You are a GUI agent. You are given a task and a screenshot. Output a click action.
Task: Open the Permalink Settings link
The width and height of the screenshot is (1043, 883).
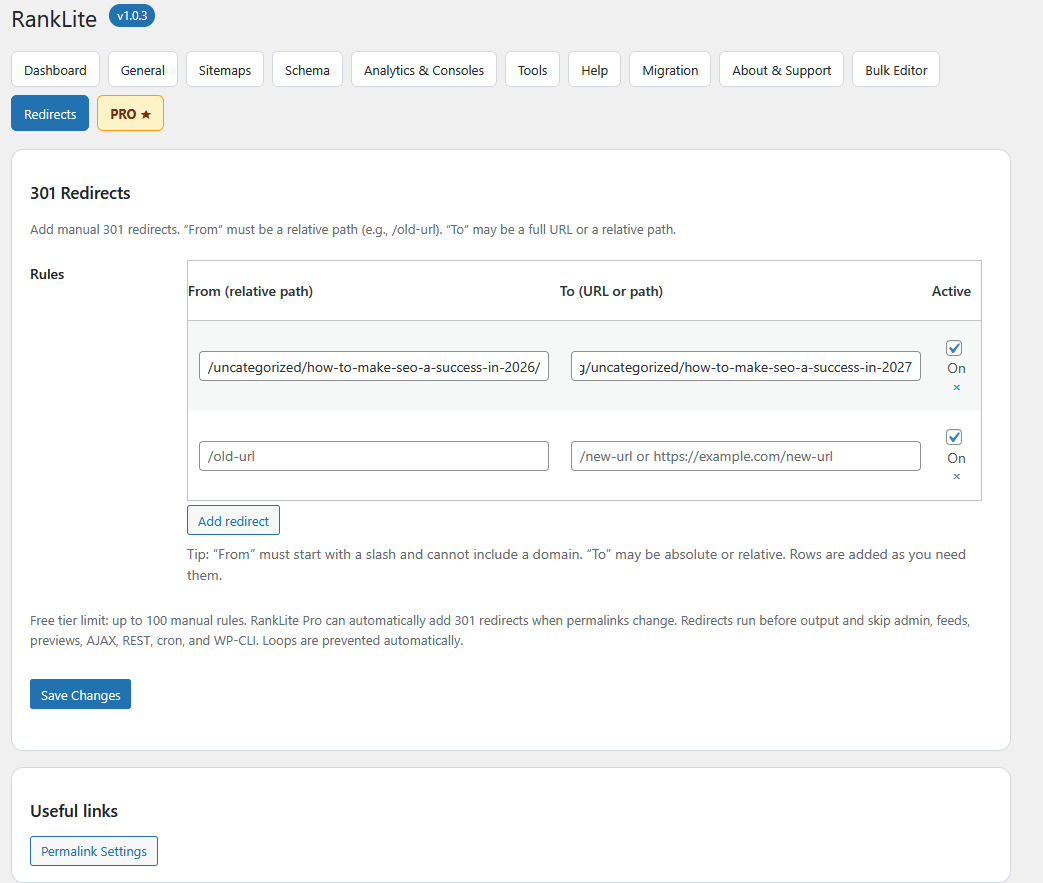(x=94, y=851)
